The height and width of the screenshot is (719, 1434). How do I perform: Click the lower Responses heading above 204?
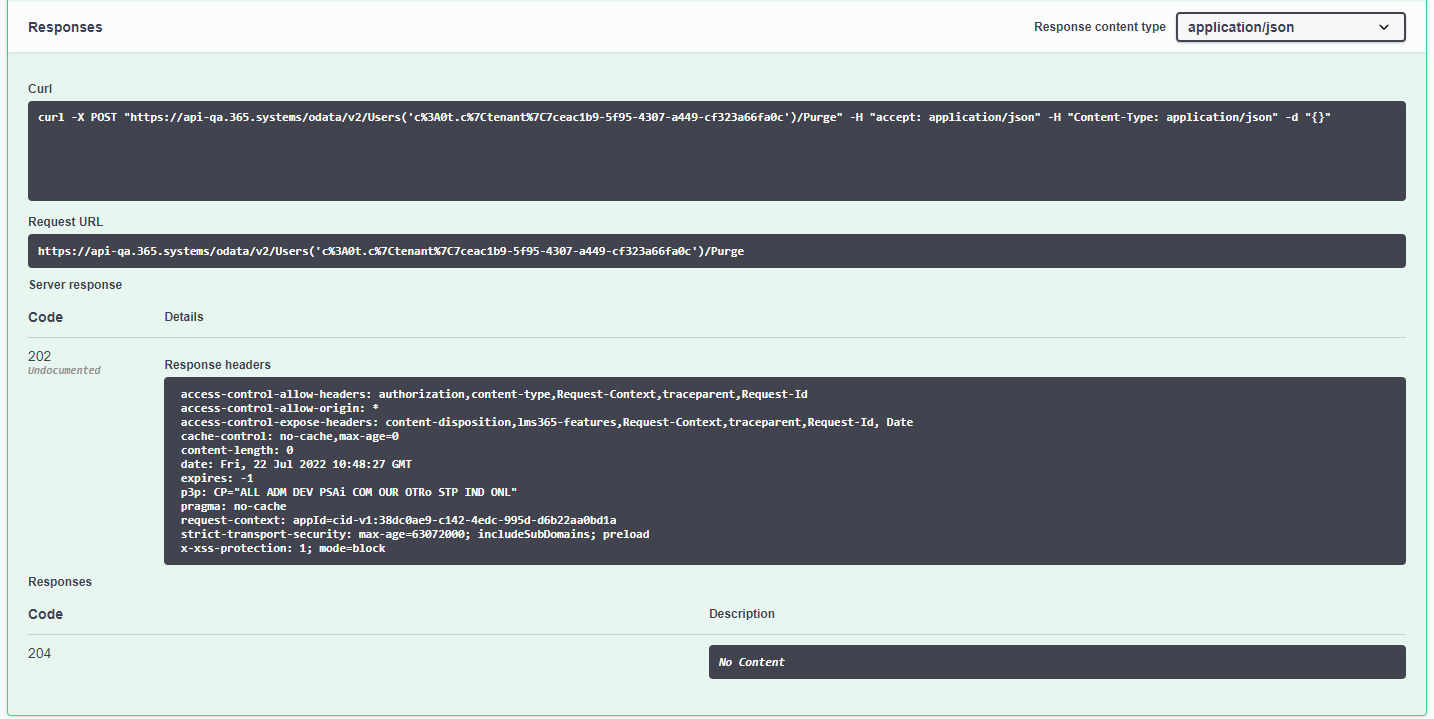click(x=60, y=582)
